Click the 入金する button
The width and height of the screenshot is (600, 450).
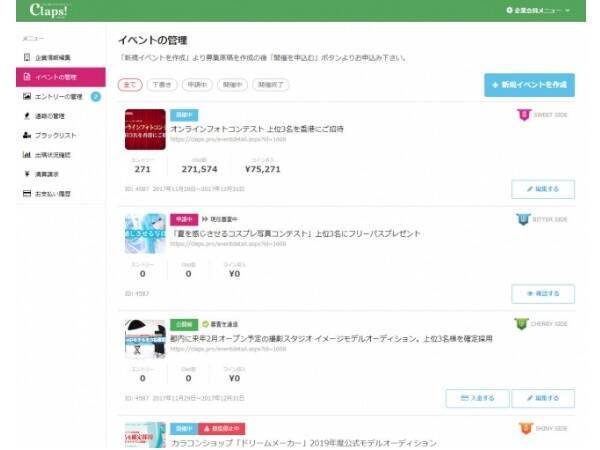tap(477, 398)
